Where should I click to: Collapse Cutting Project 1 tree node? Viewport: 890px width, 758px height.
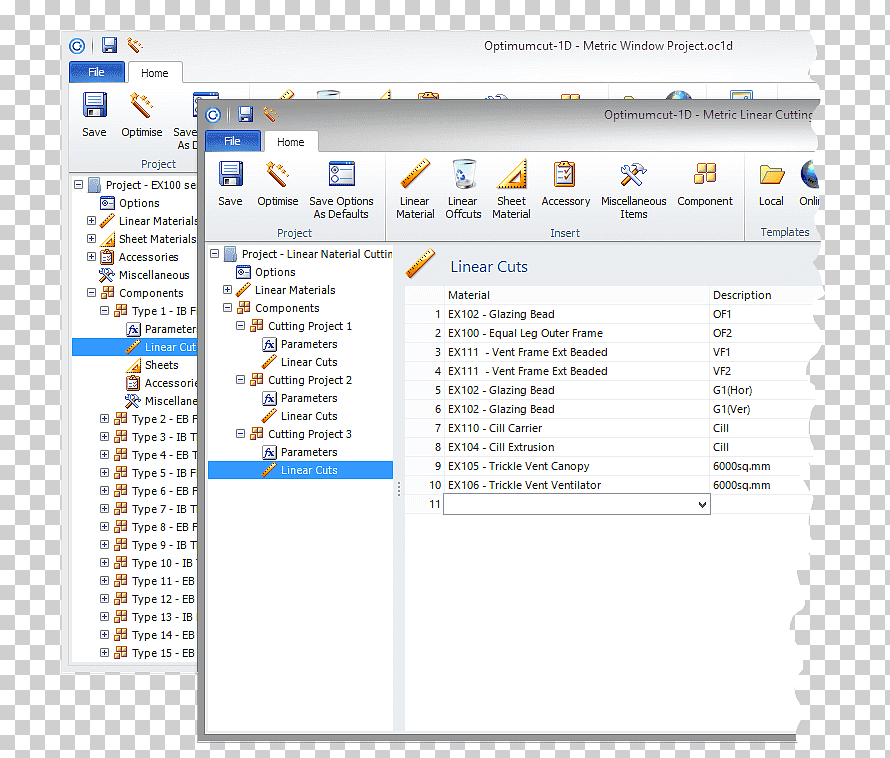point(241,326)
